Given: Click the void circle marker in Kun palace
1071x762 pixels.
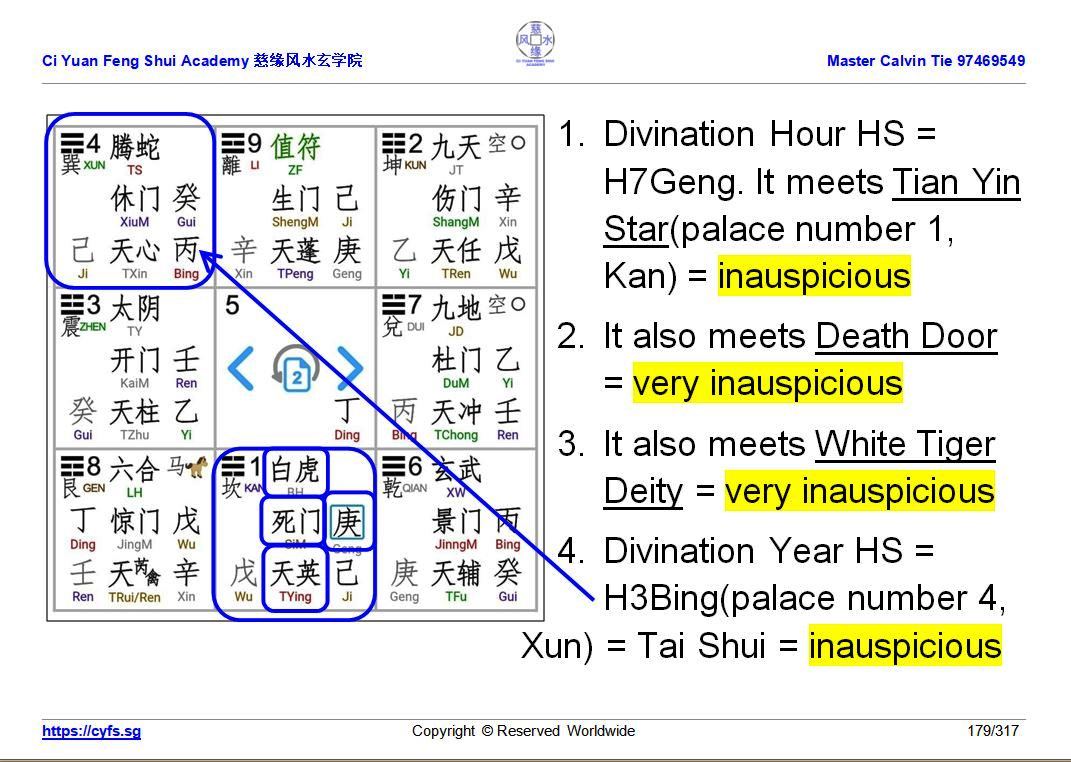Looking at the screenshot, I should coord(518,143).
